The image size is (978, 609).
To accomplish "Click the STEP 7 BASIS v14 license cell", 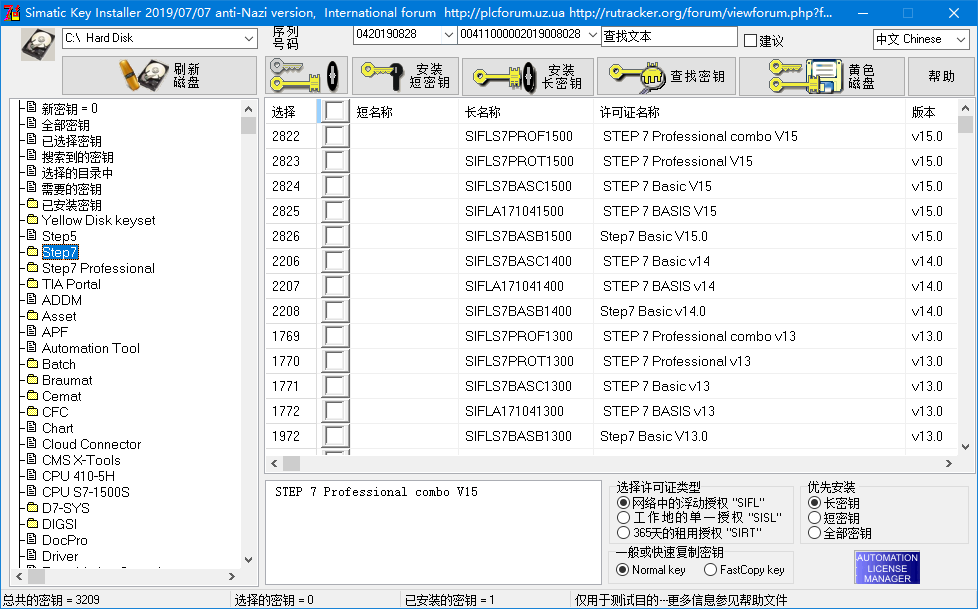I will [x=659, y=286].
